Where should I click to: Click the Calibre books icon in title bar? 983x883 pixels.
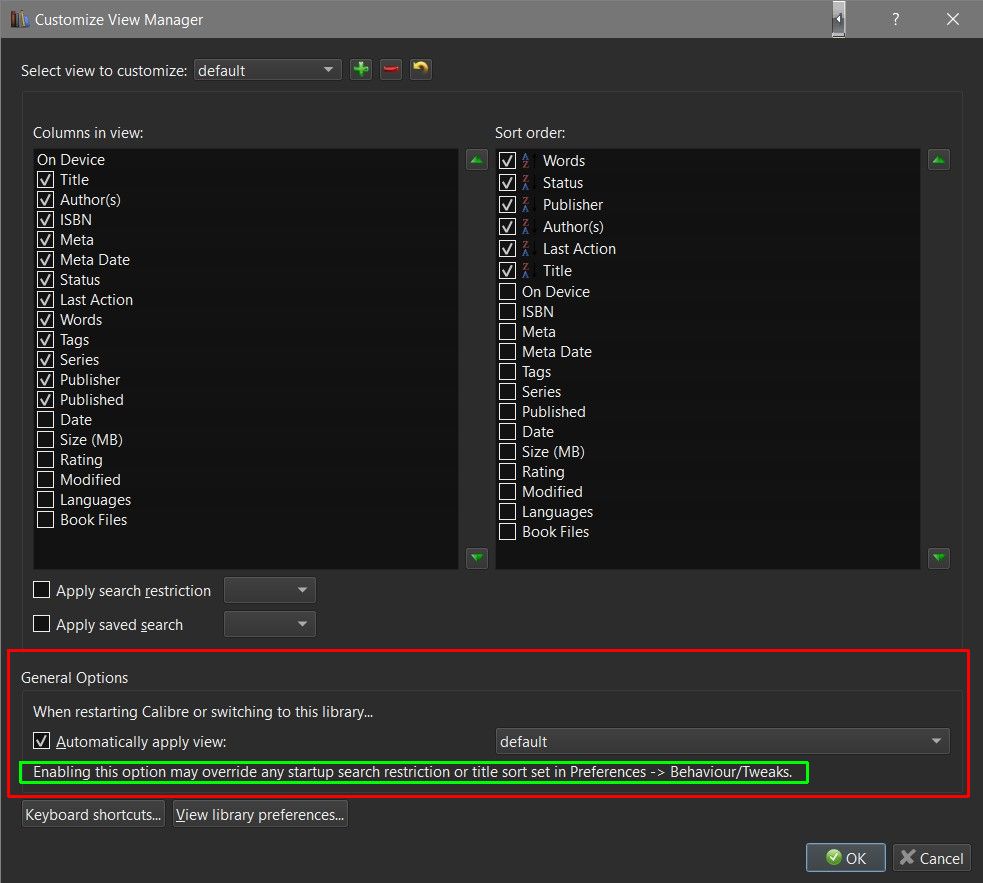pos(19,19)
